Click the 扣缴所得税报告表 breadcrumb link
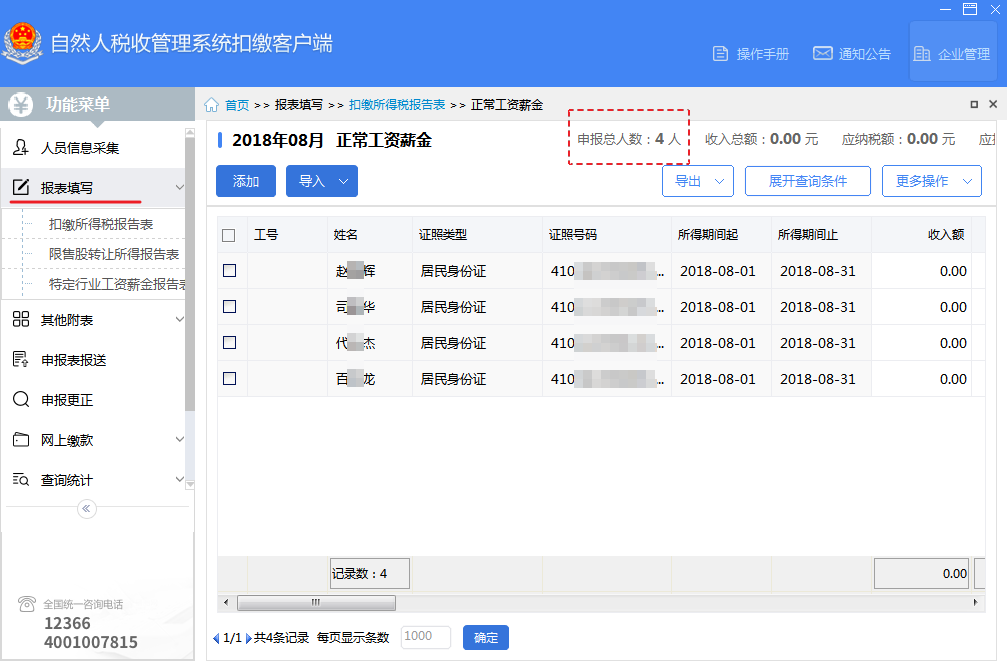The width and height of the screenshot is (1007, 661). (x=397, y=105)
